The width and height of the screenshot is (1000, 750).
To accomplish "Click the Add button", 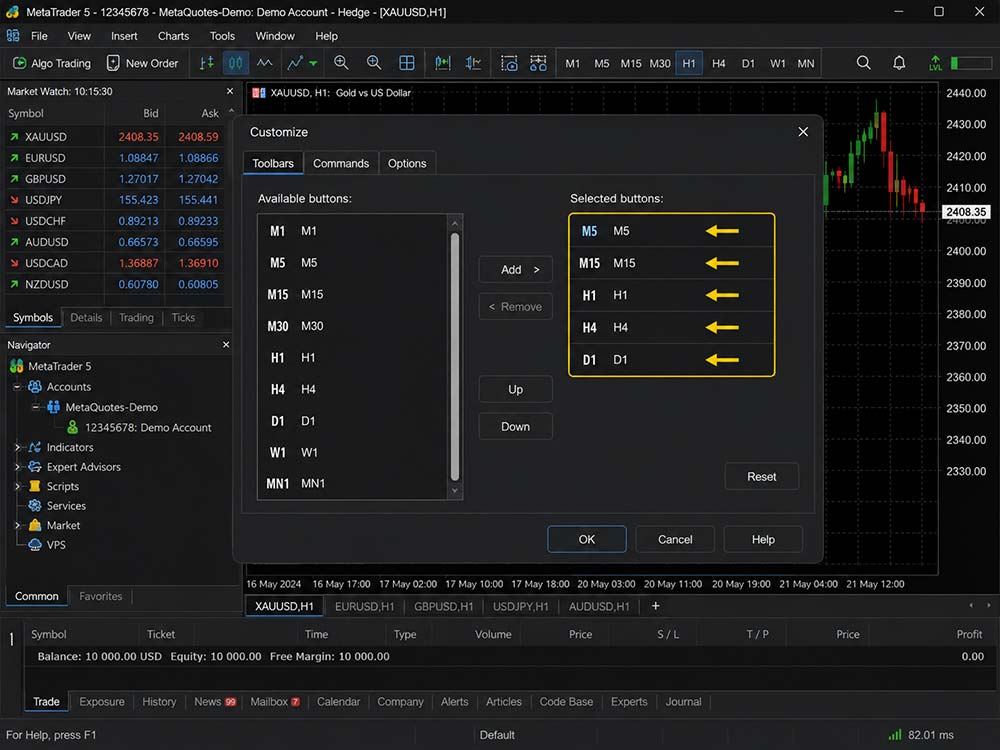I will [515, 269].
